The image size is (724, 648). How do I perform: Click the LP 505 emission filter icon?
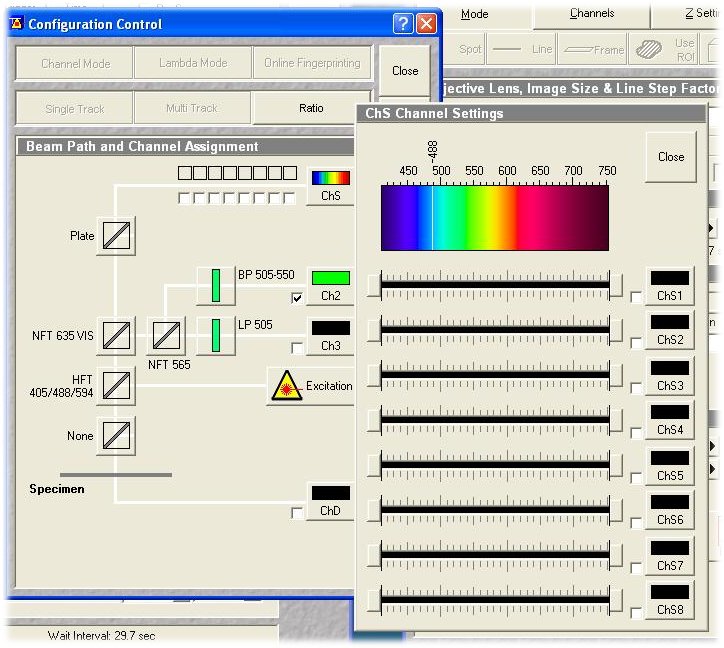[x=215, y=336]
